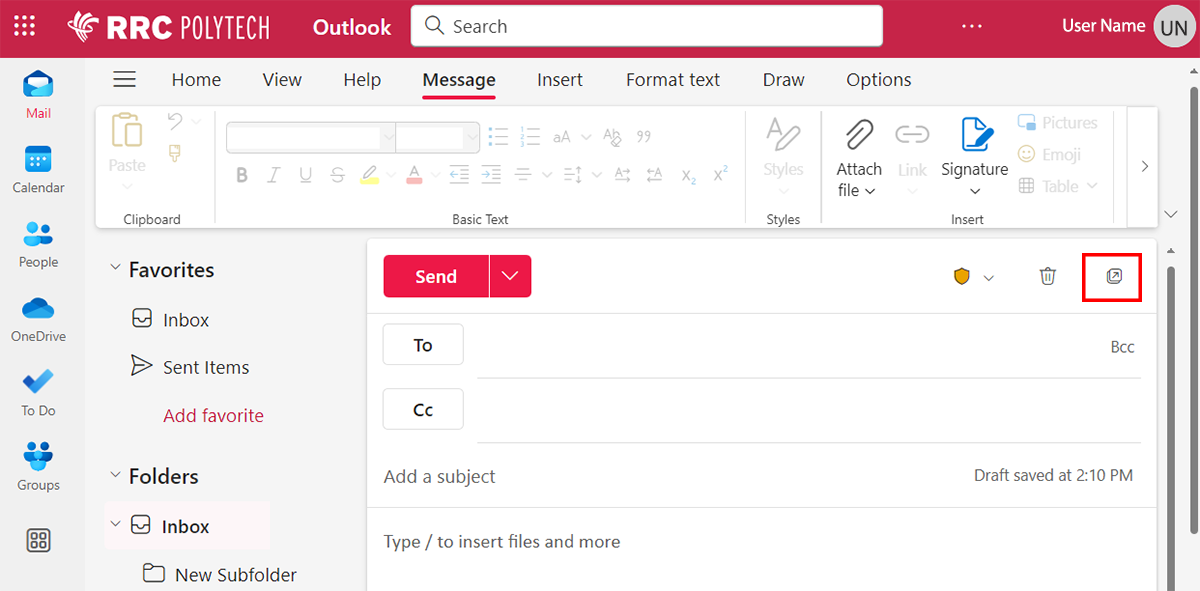Open the Send options dropdown arrow
This screenshot has height=591, width=1200.
pos(510,277)
